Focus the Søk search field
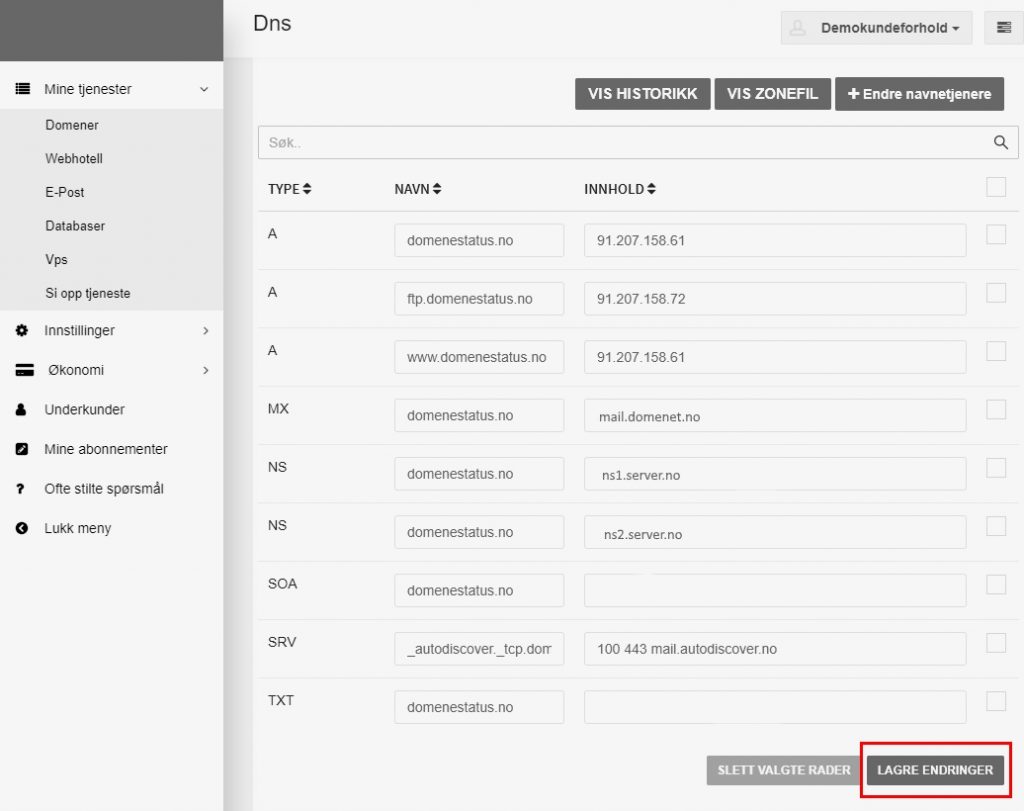 click(638, 142)
